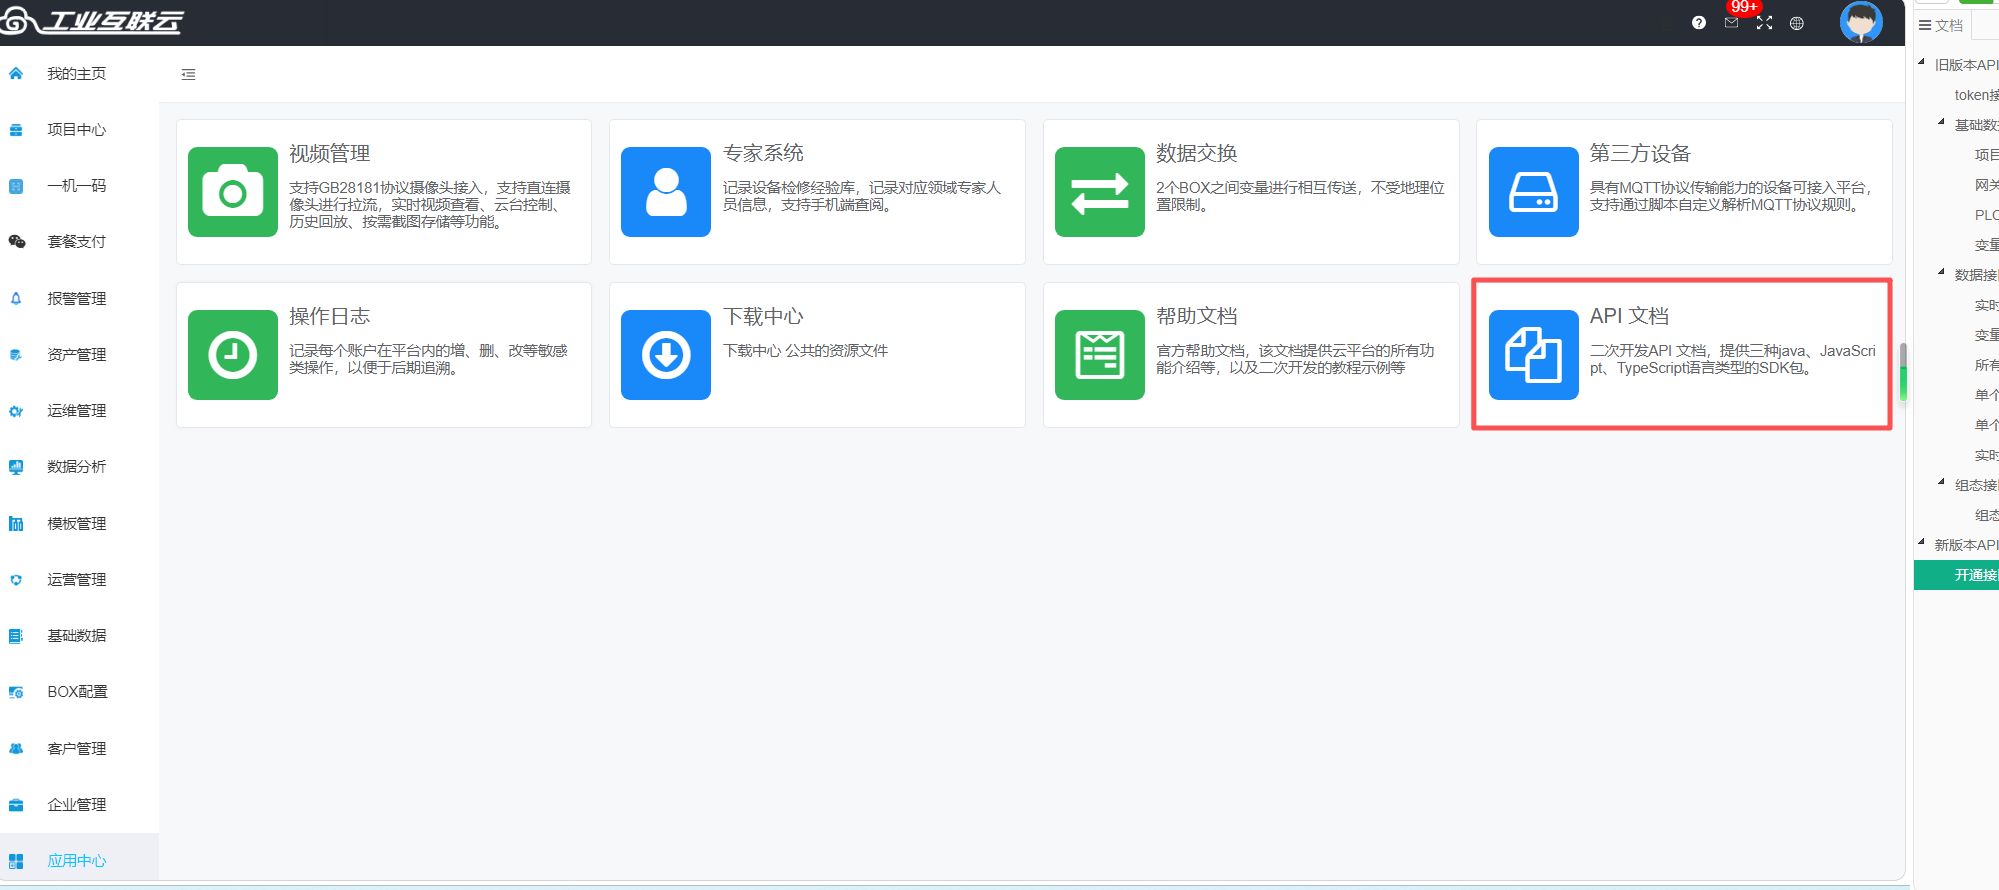Click the 下载中心 download icon
This screenshot has height=890, width=1999.
pyautogui.click(x=665, y=355)
